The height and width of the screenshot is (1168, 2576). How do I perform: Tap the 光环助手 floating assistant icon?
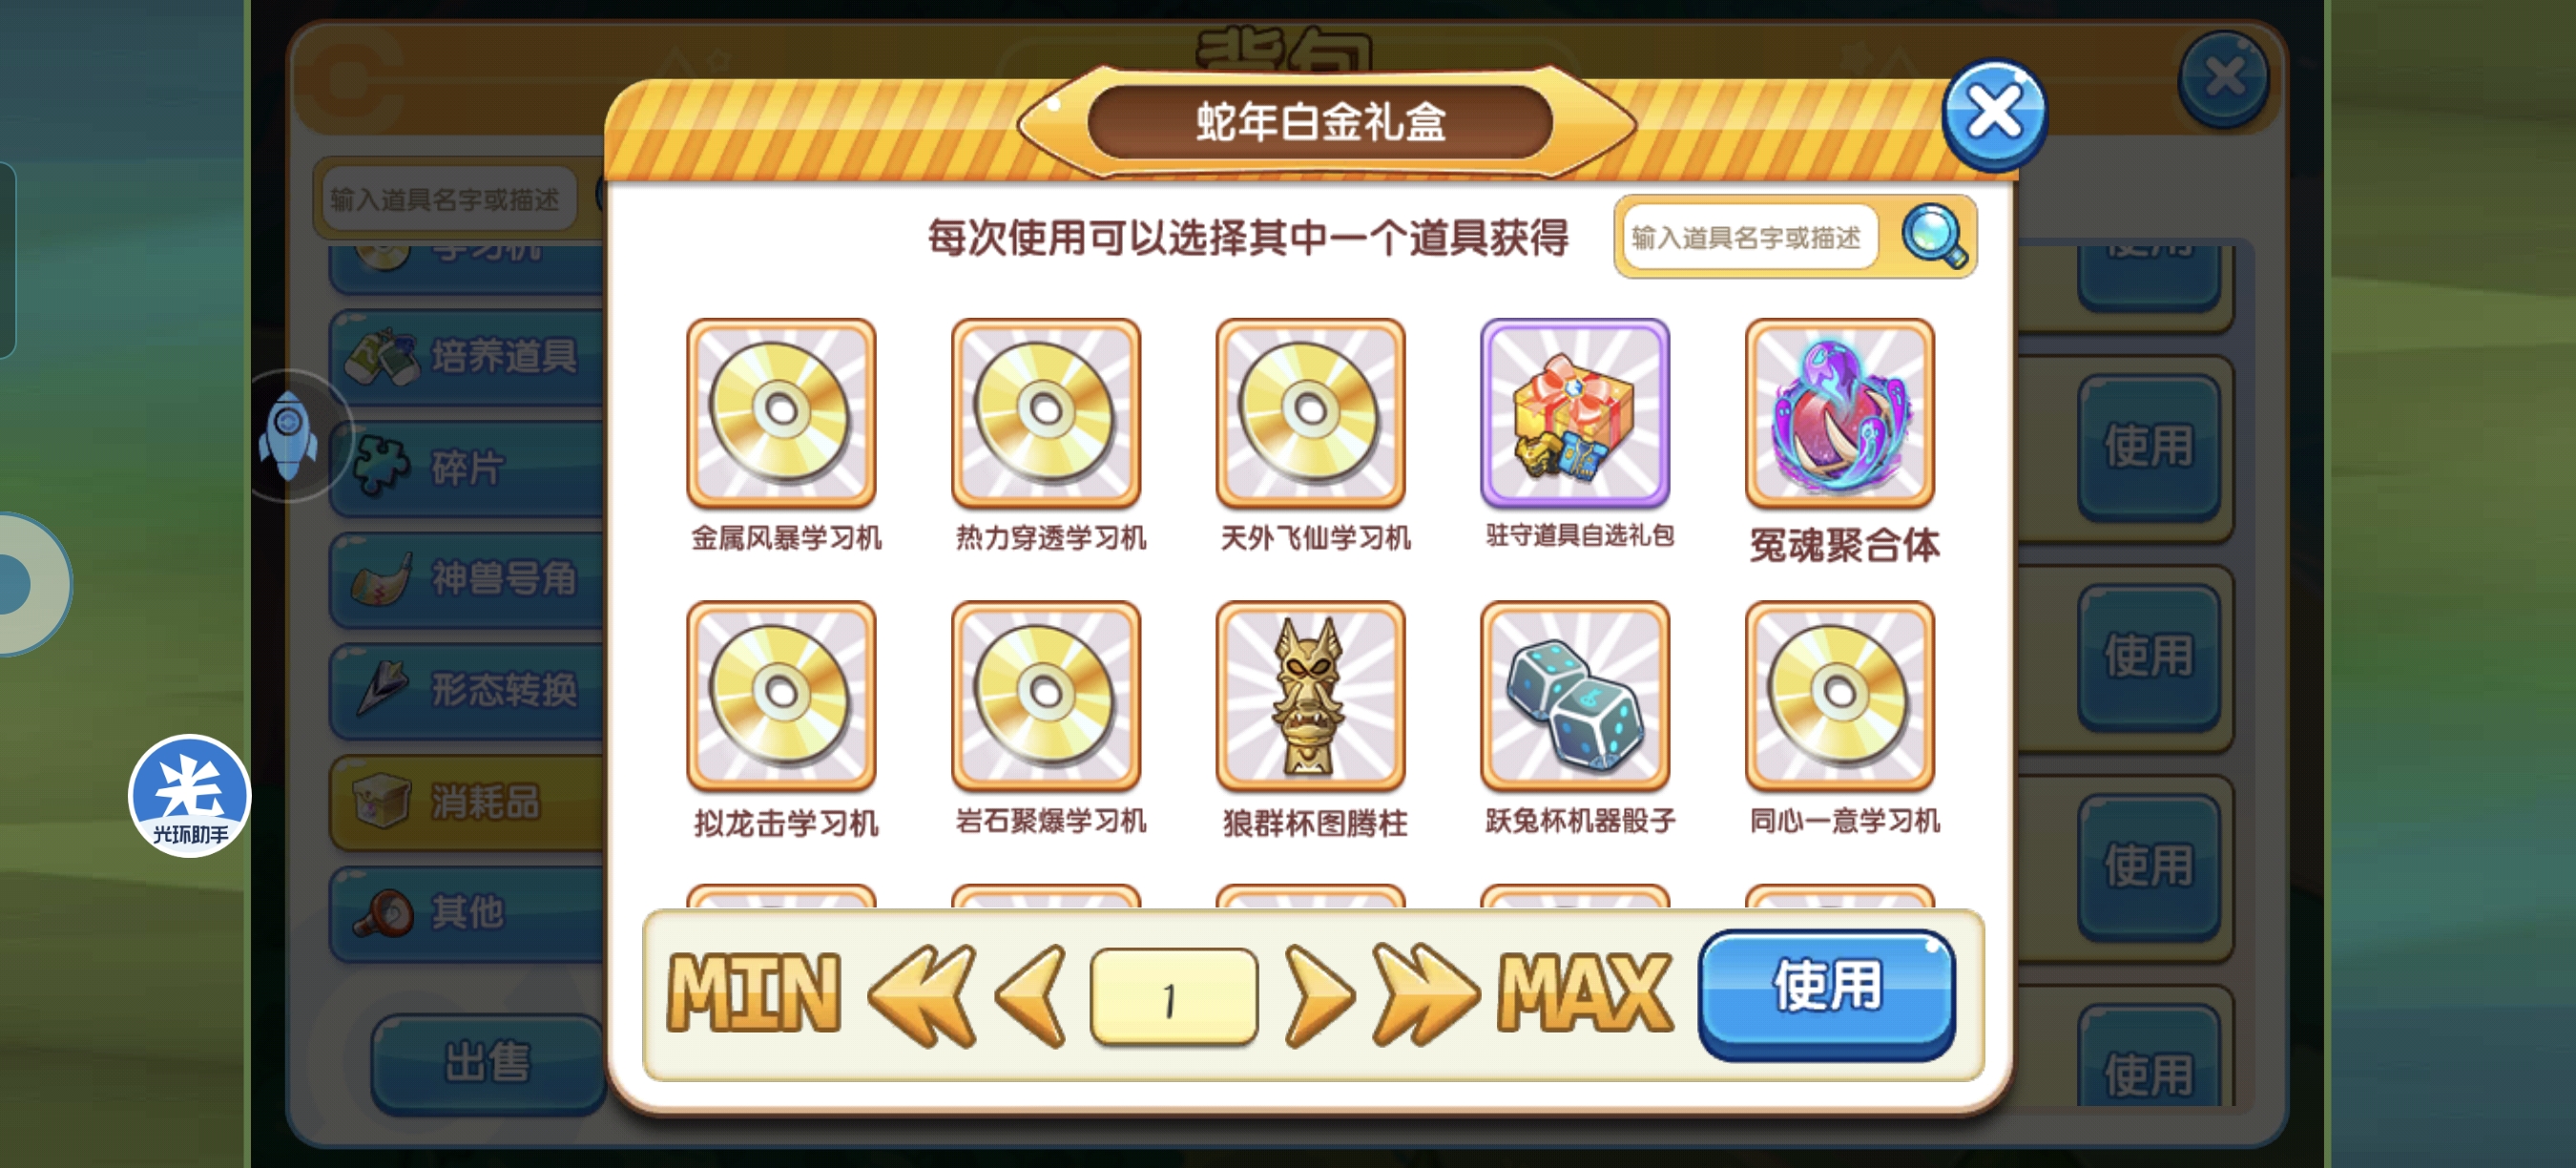click(x=189, y=796)
